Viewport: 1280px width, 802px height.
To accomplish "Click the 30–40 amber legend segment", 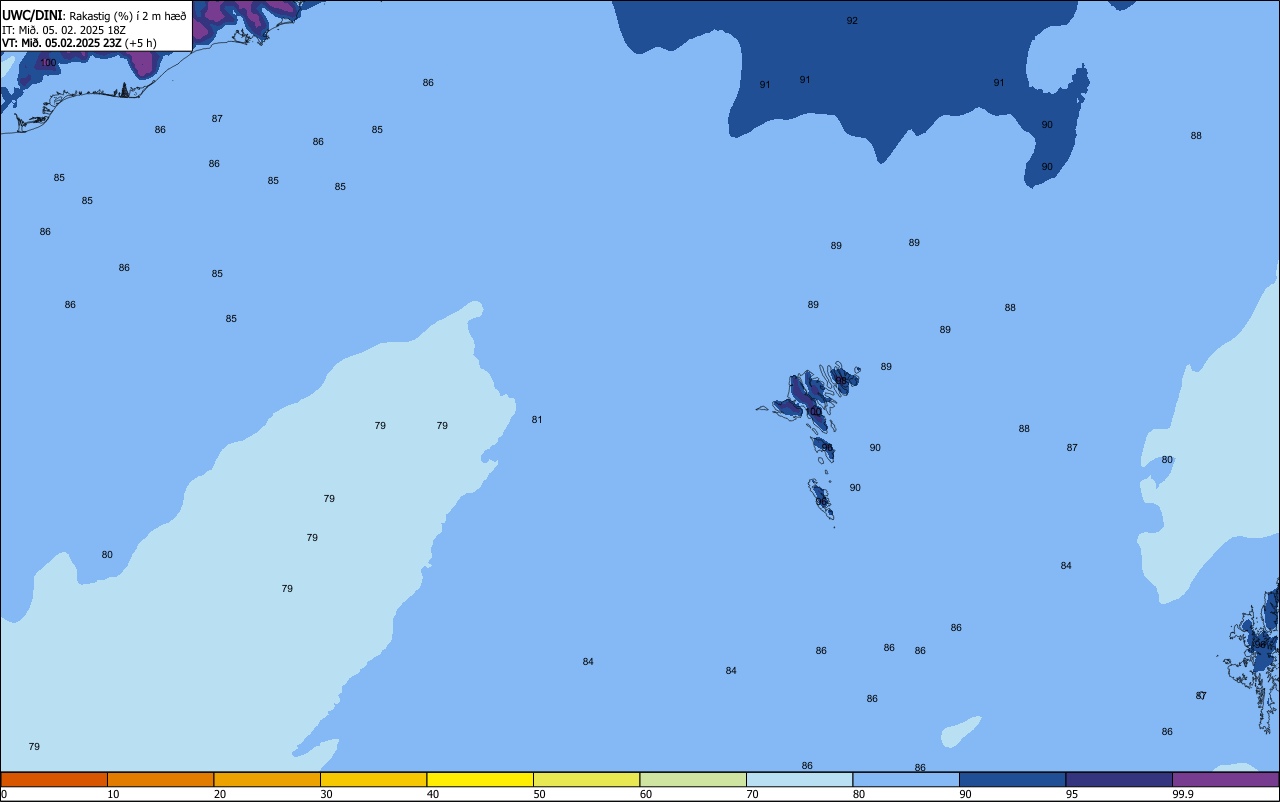I will [373, 779].
